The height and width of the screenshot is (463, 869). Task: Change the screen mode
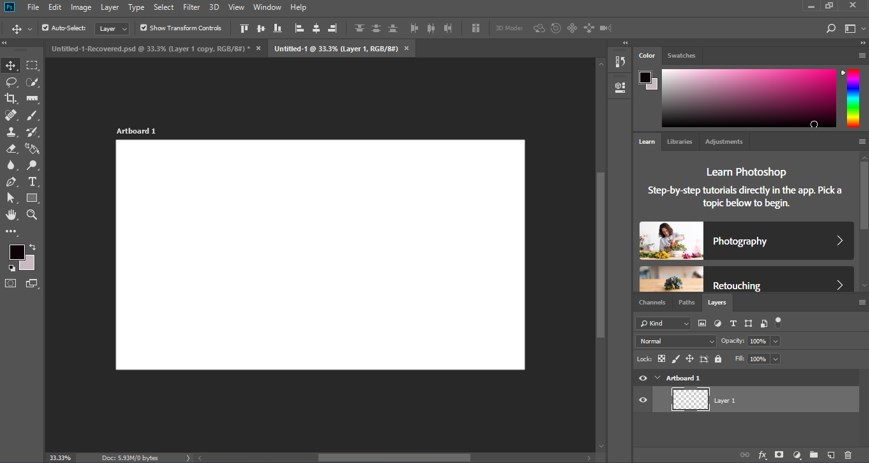pyautogui.click(x=32, y=283)
